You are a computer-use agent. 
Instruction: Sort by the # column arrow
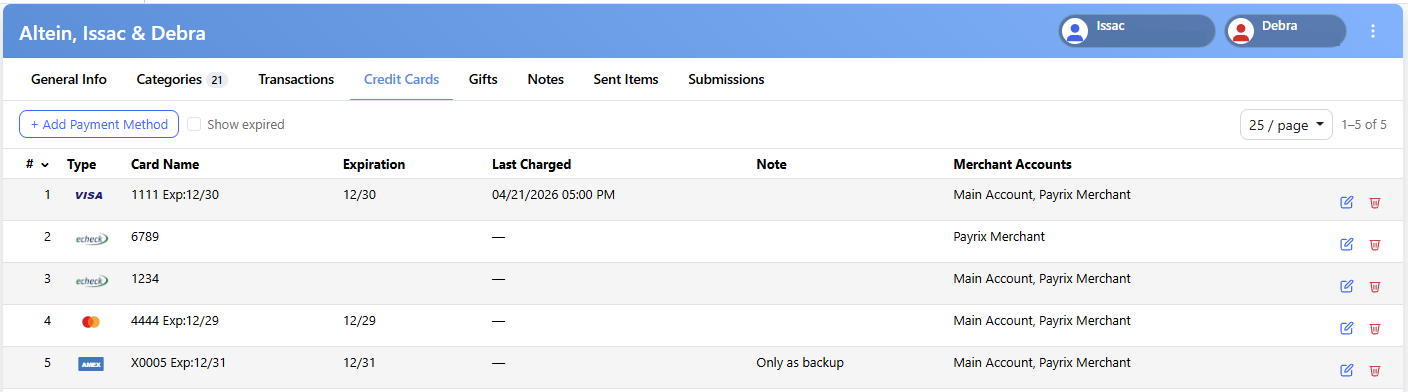44,165
